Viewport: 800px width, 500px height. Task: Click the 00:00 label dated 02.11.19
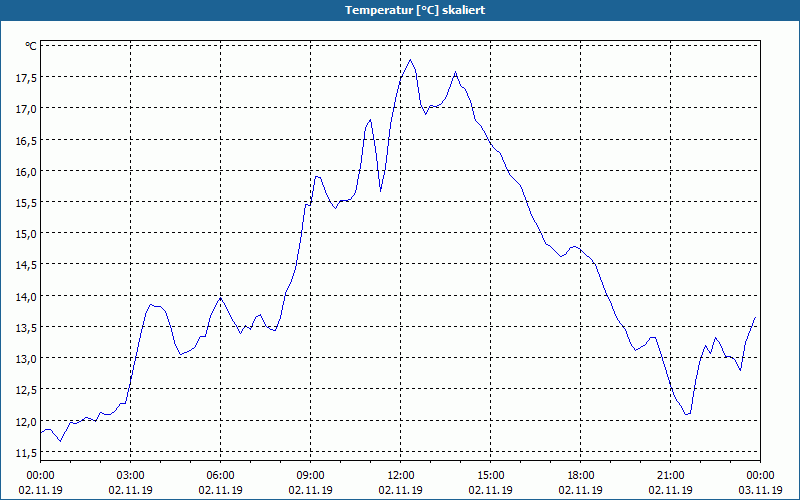click(40, 475)
